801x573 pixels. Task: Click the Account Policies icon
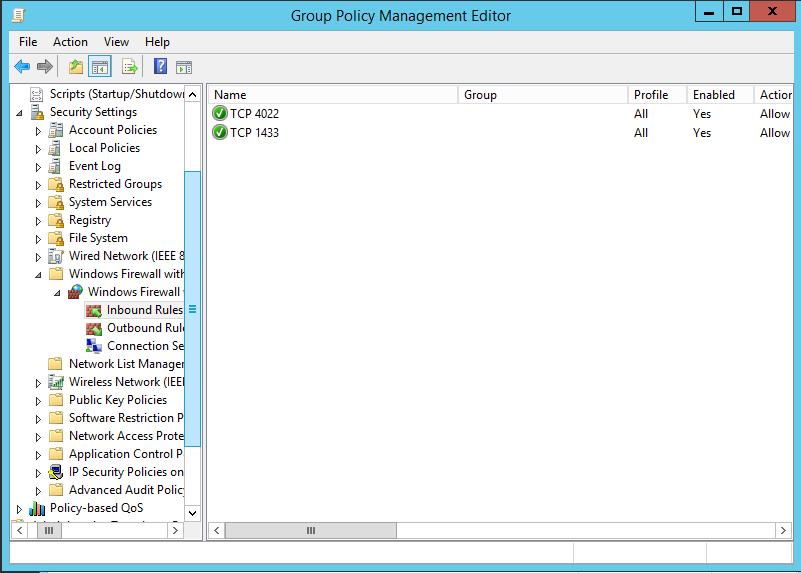[56, 130]
